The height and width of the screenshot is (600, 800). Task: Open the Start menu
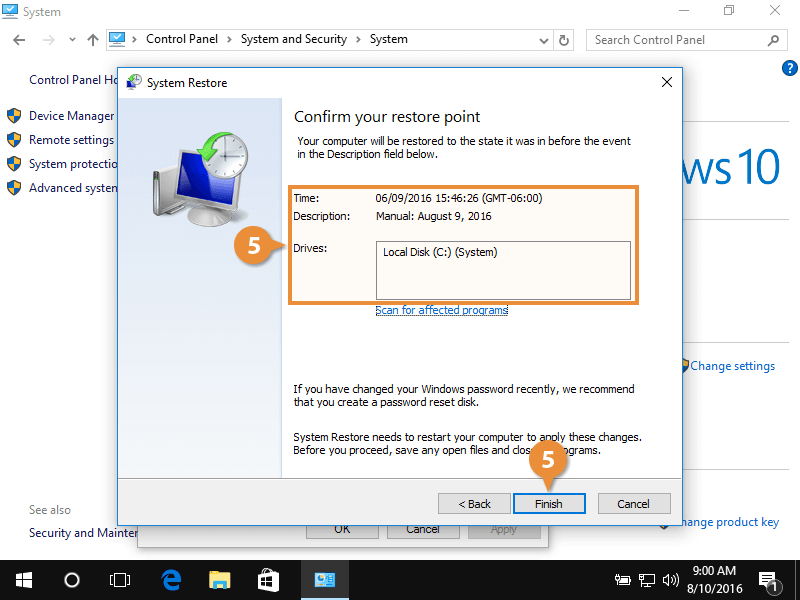pos(22,579)
